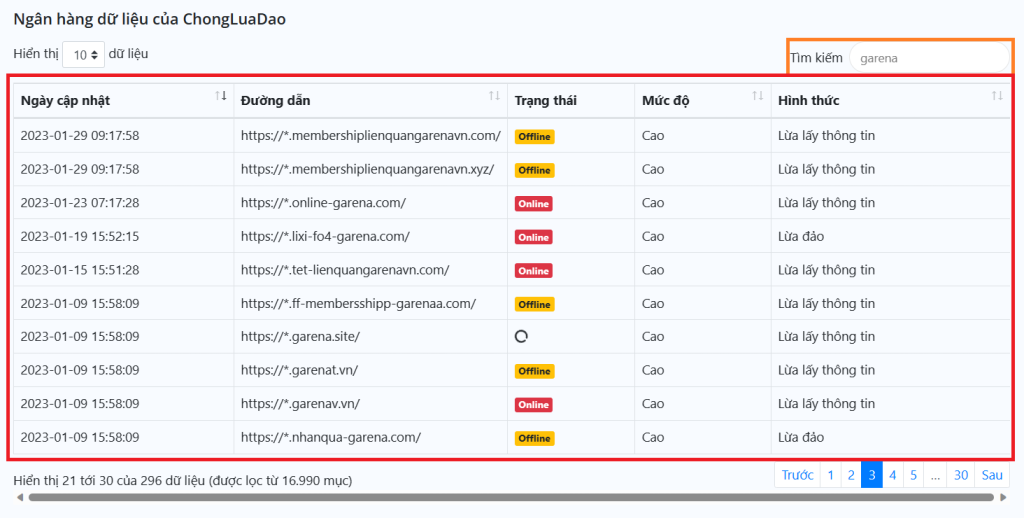This screenshot has width=1024, height=518.
Task: Click the scrollbar right arrow
Action: click(x=1003, y=497)
